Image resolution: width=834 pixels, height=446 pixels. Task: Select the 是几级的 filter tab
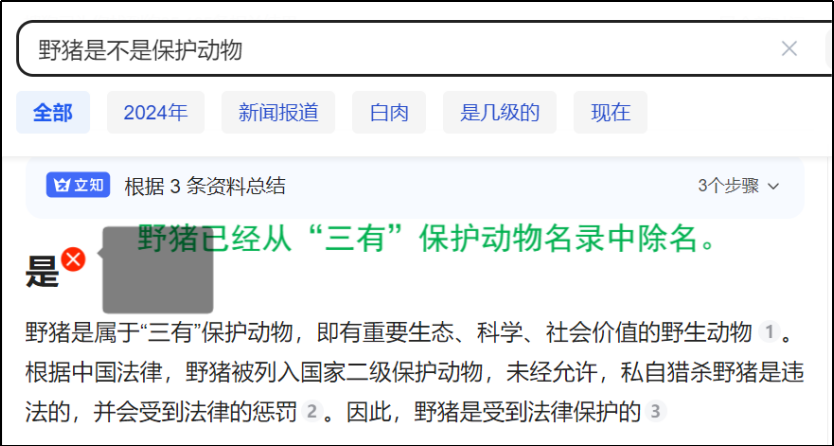click(499, 112)
